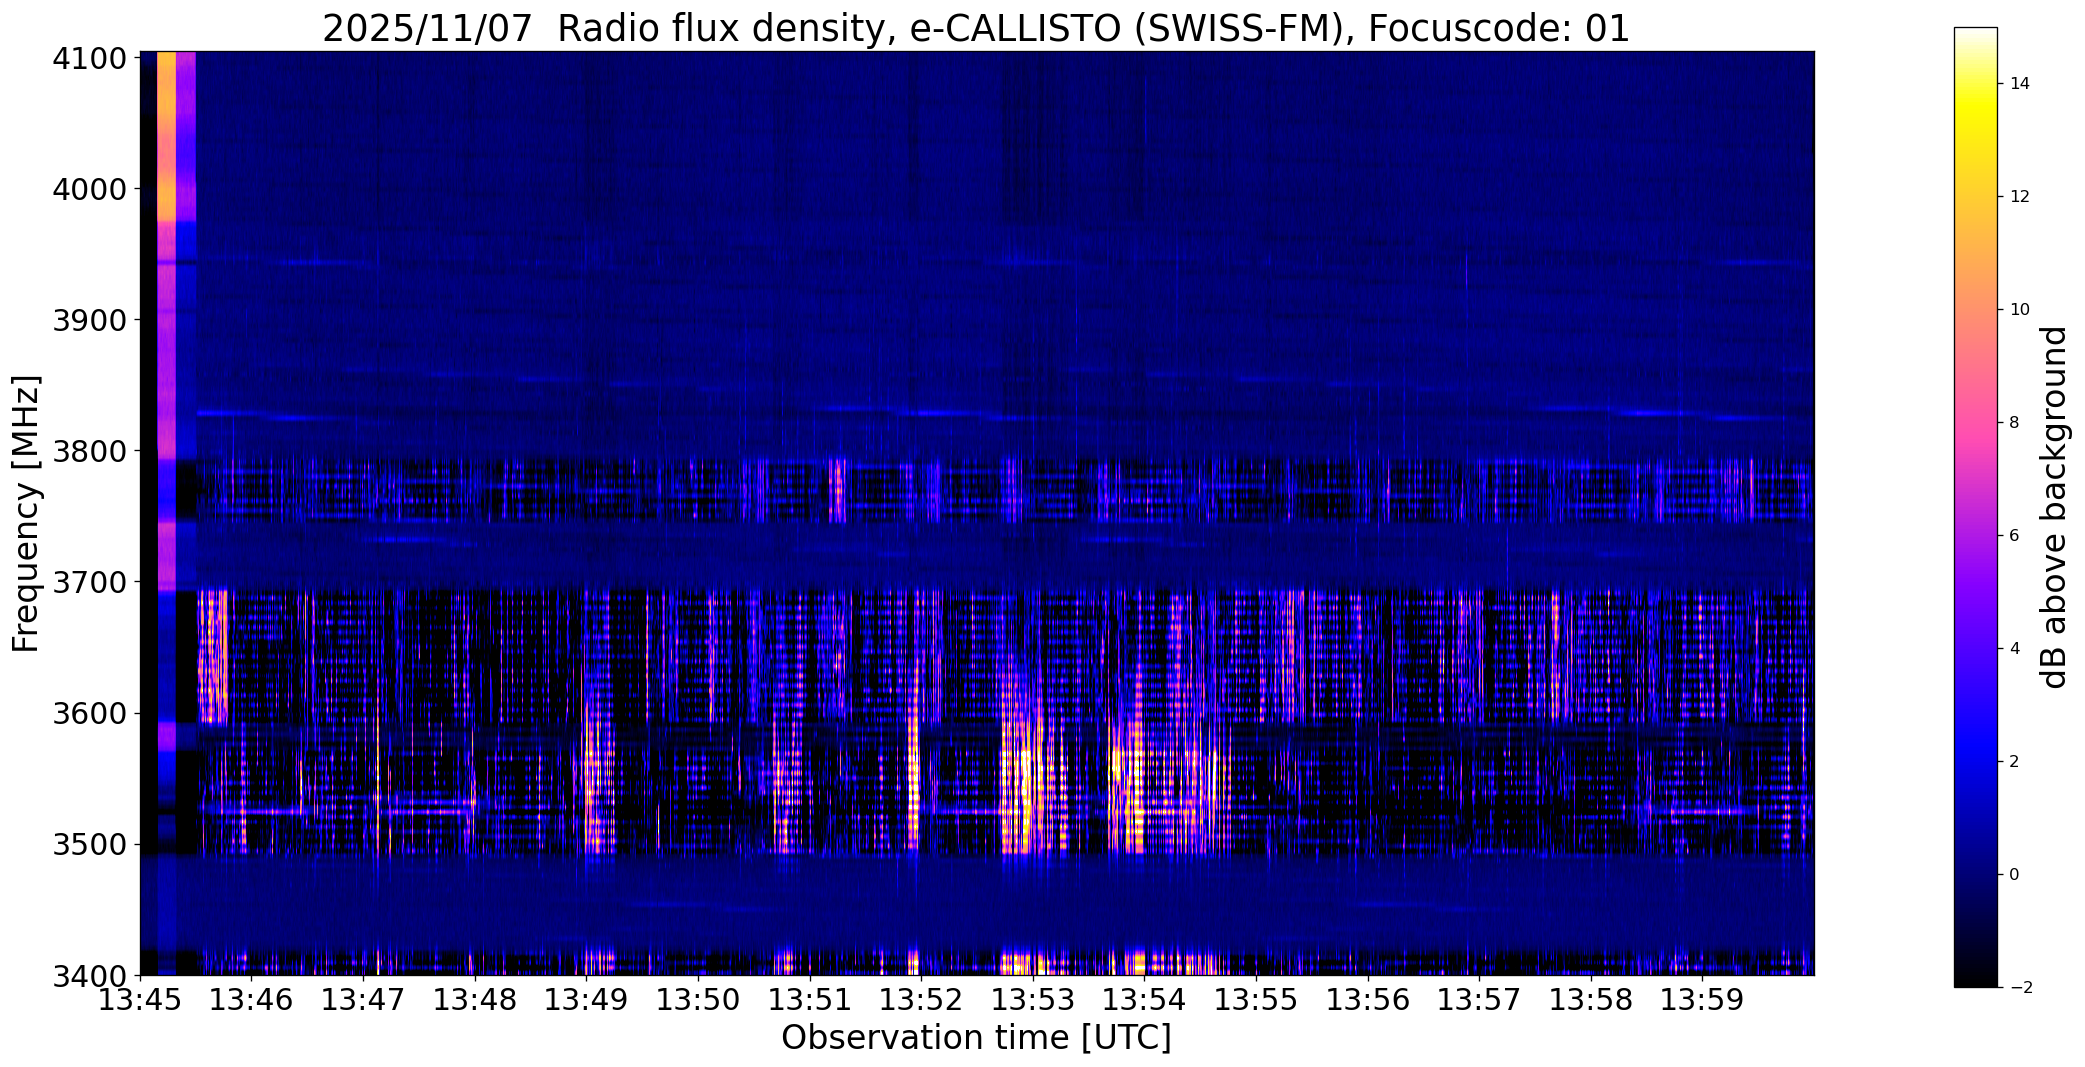Click the 13:51 time tick label
Image resolution: width=2085 pixels, height=1067 pixels.
click(810, 1000)
